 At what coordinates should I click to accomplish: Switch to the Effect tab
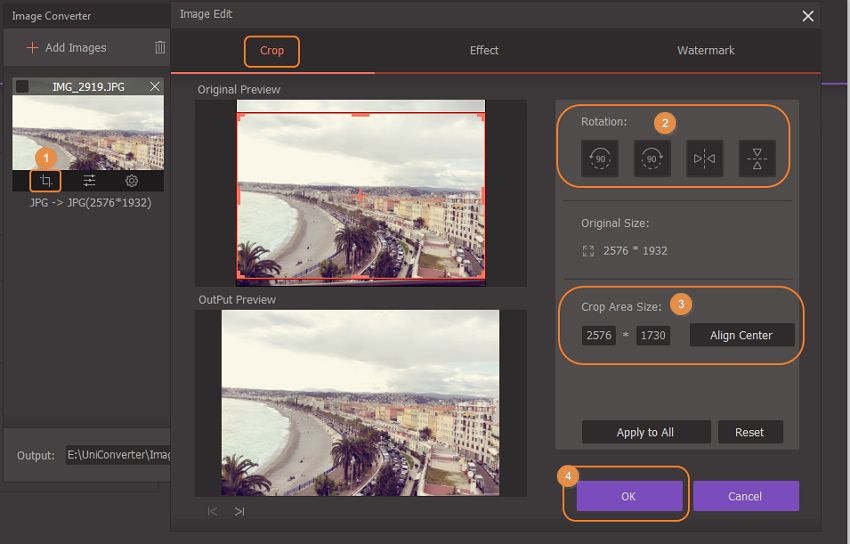click(484, 50)
